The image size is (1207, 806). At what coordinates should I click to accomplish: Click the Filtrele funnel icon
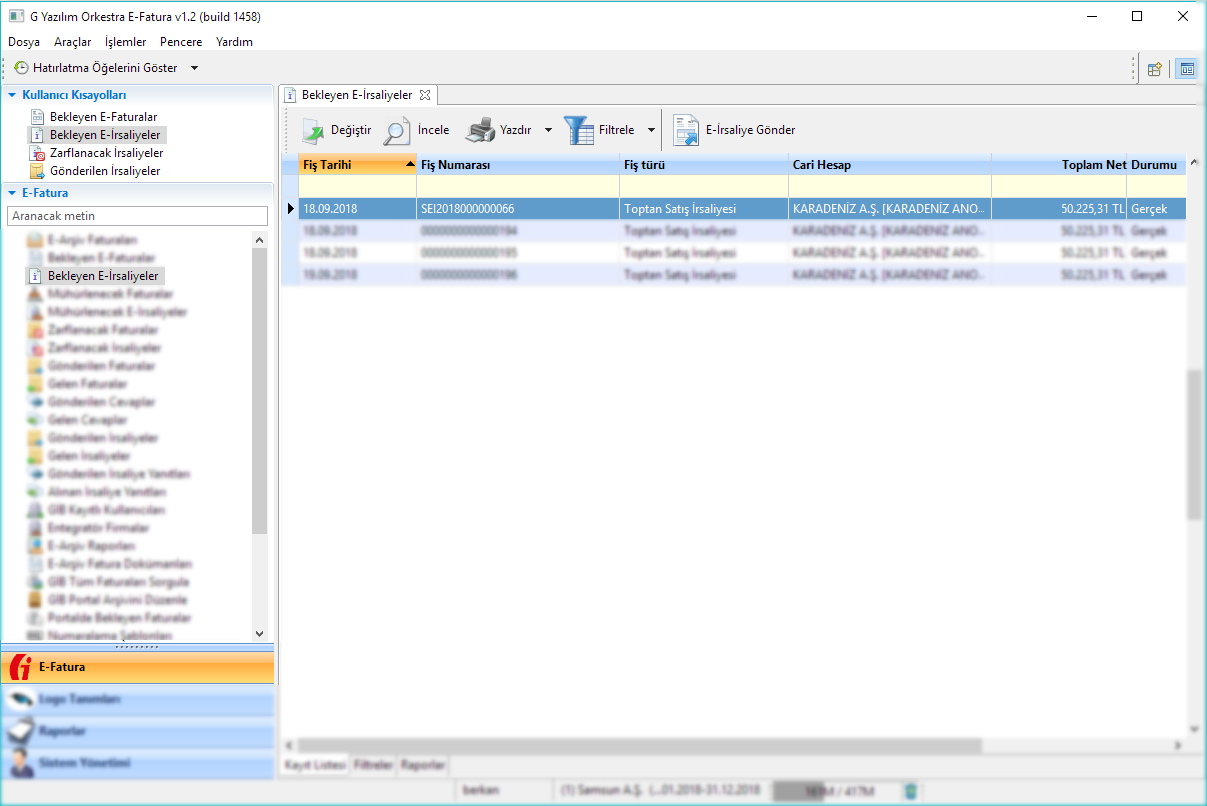pos(578,131)
